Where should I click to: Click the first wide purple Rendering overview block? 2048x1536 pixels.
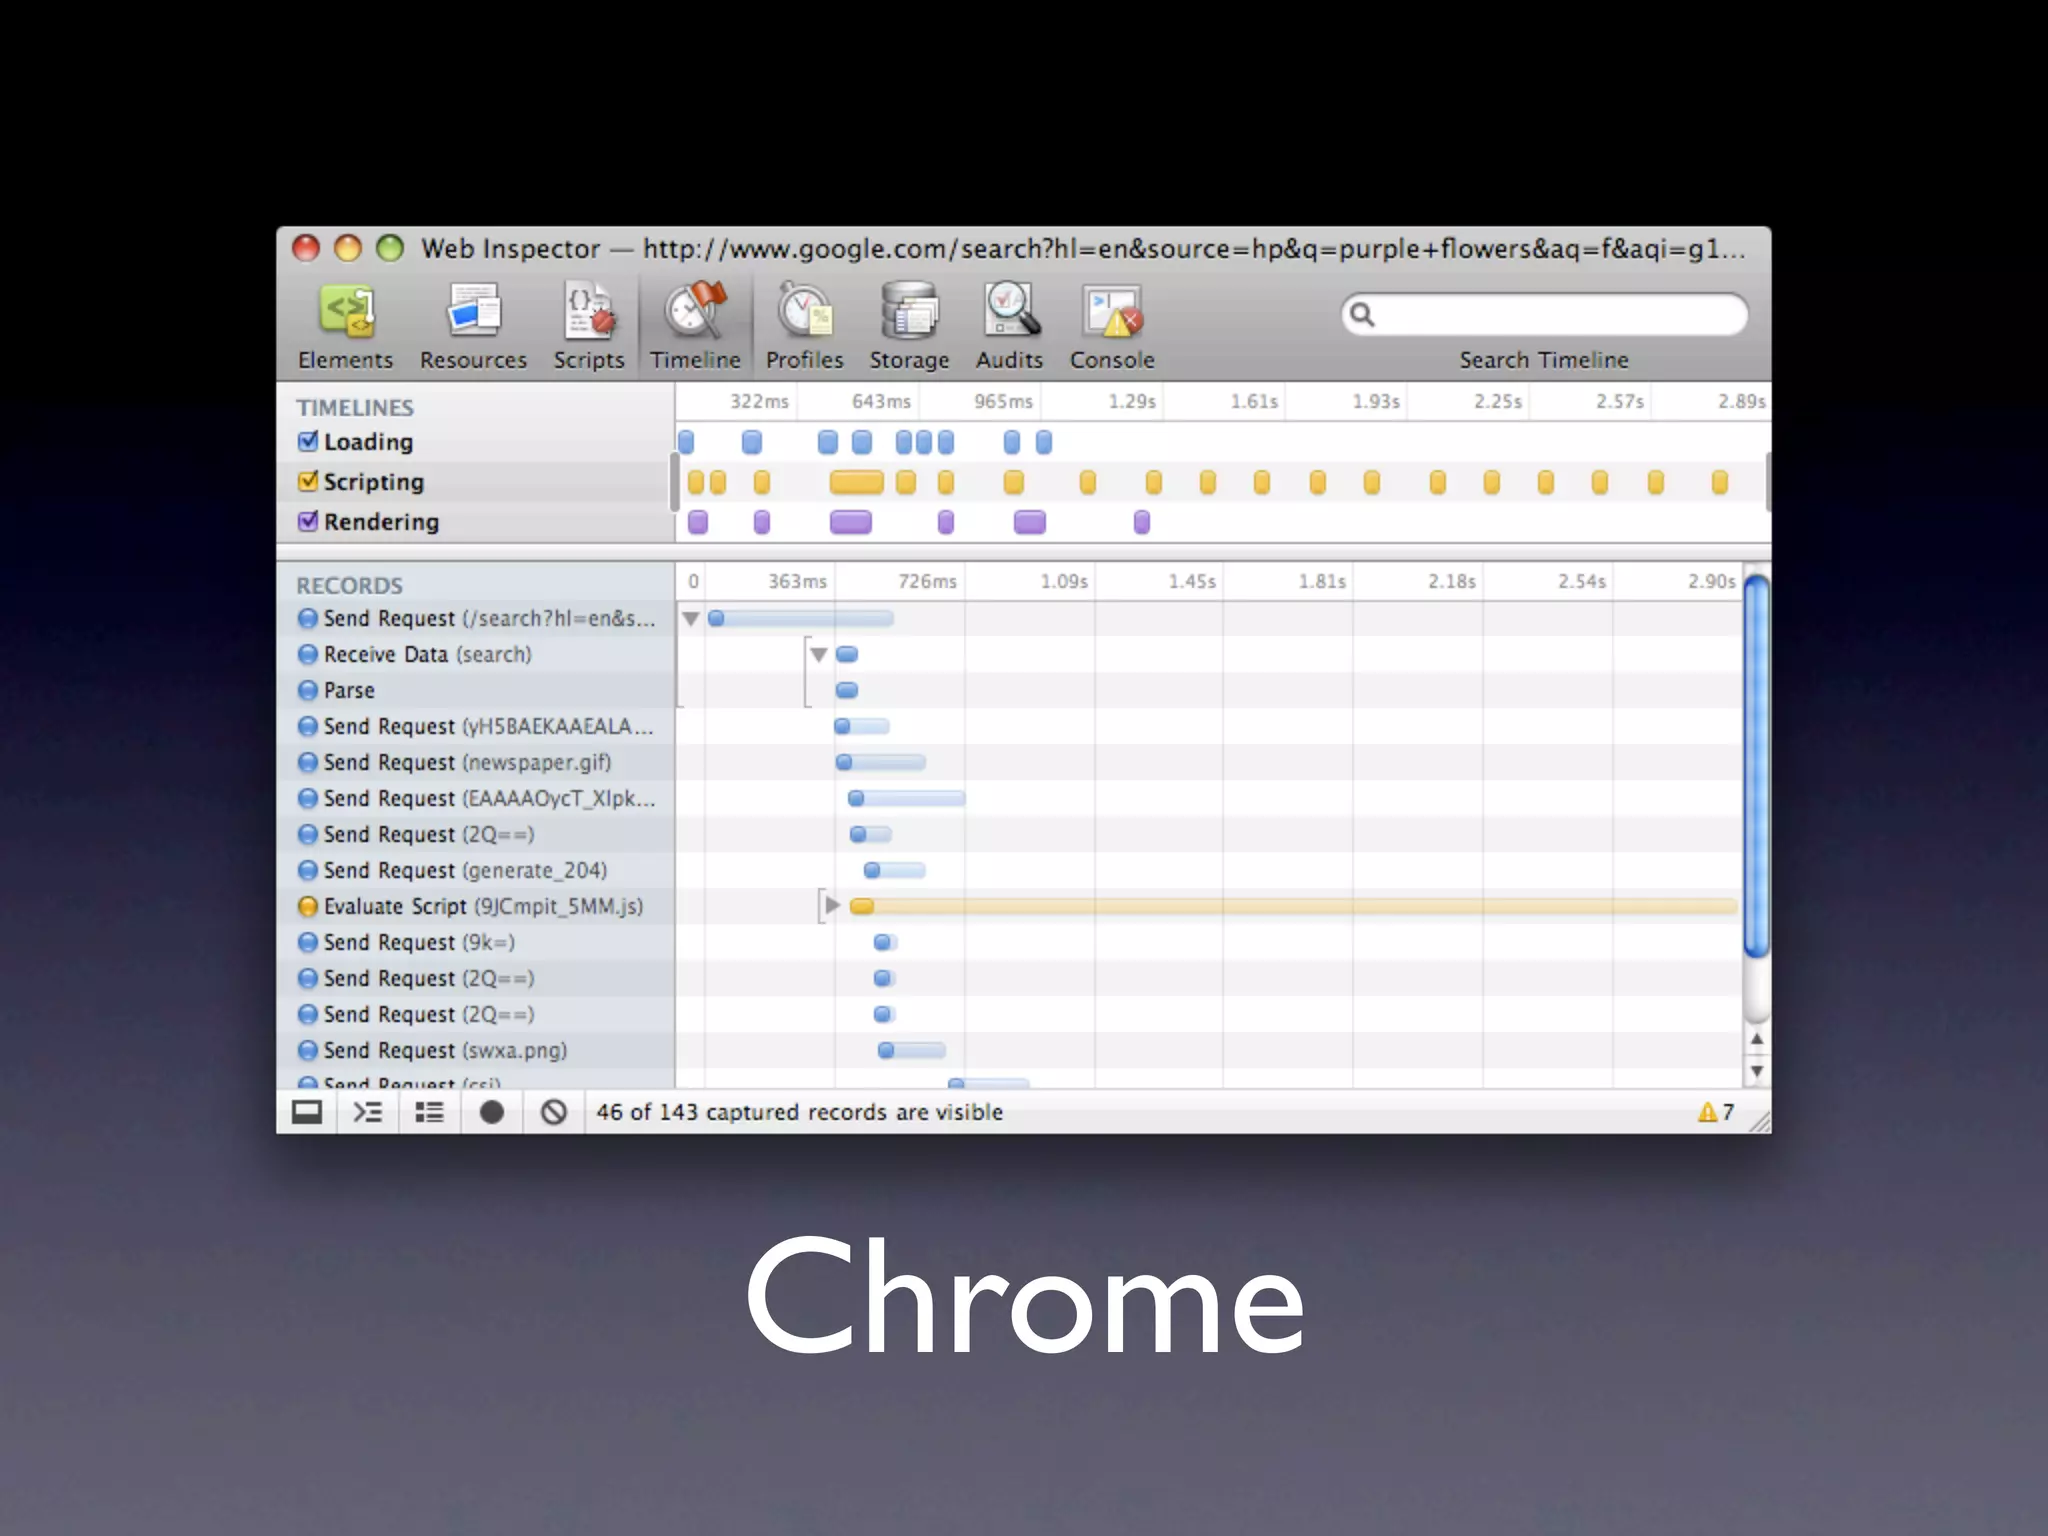coord(851,522)
